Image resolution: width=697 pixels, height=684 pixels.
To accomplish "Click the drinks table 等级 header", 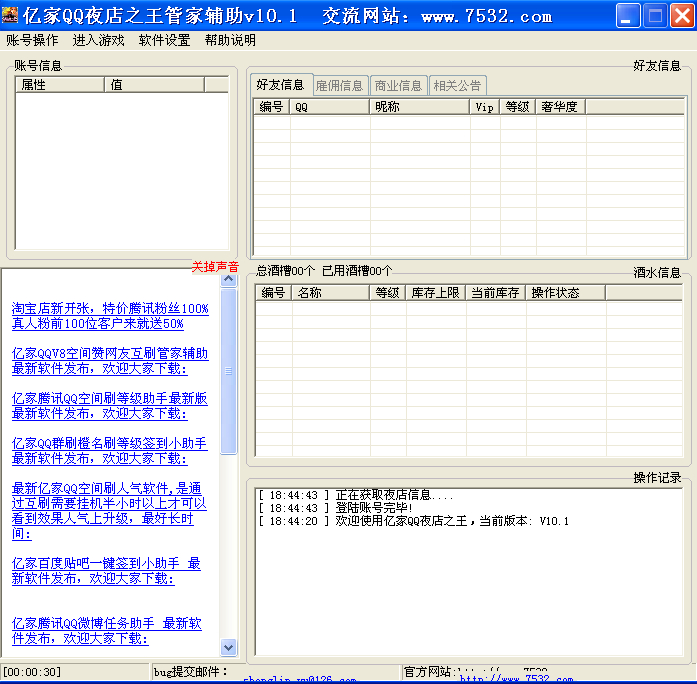I will (x=388, y=292).
